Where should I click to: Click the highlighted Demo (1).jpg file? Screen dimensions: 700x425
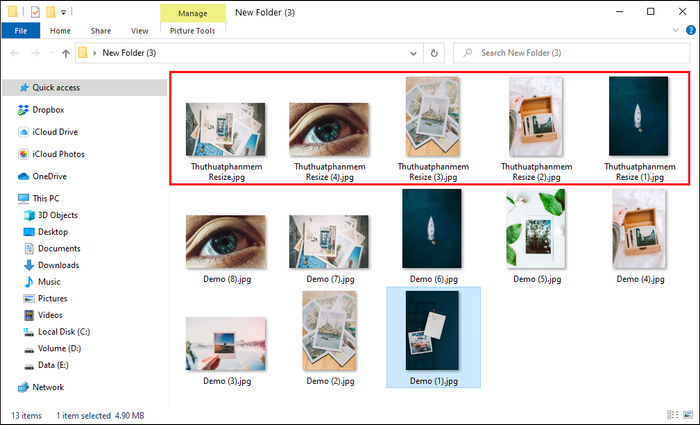click(433, 338)
